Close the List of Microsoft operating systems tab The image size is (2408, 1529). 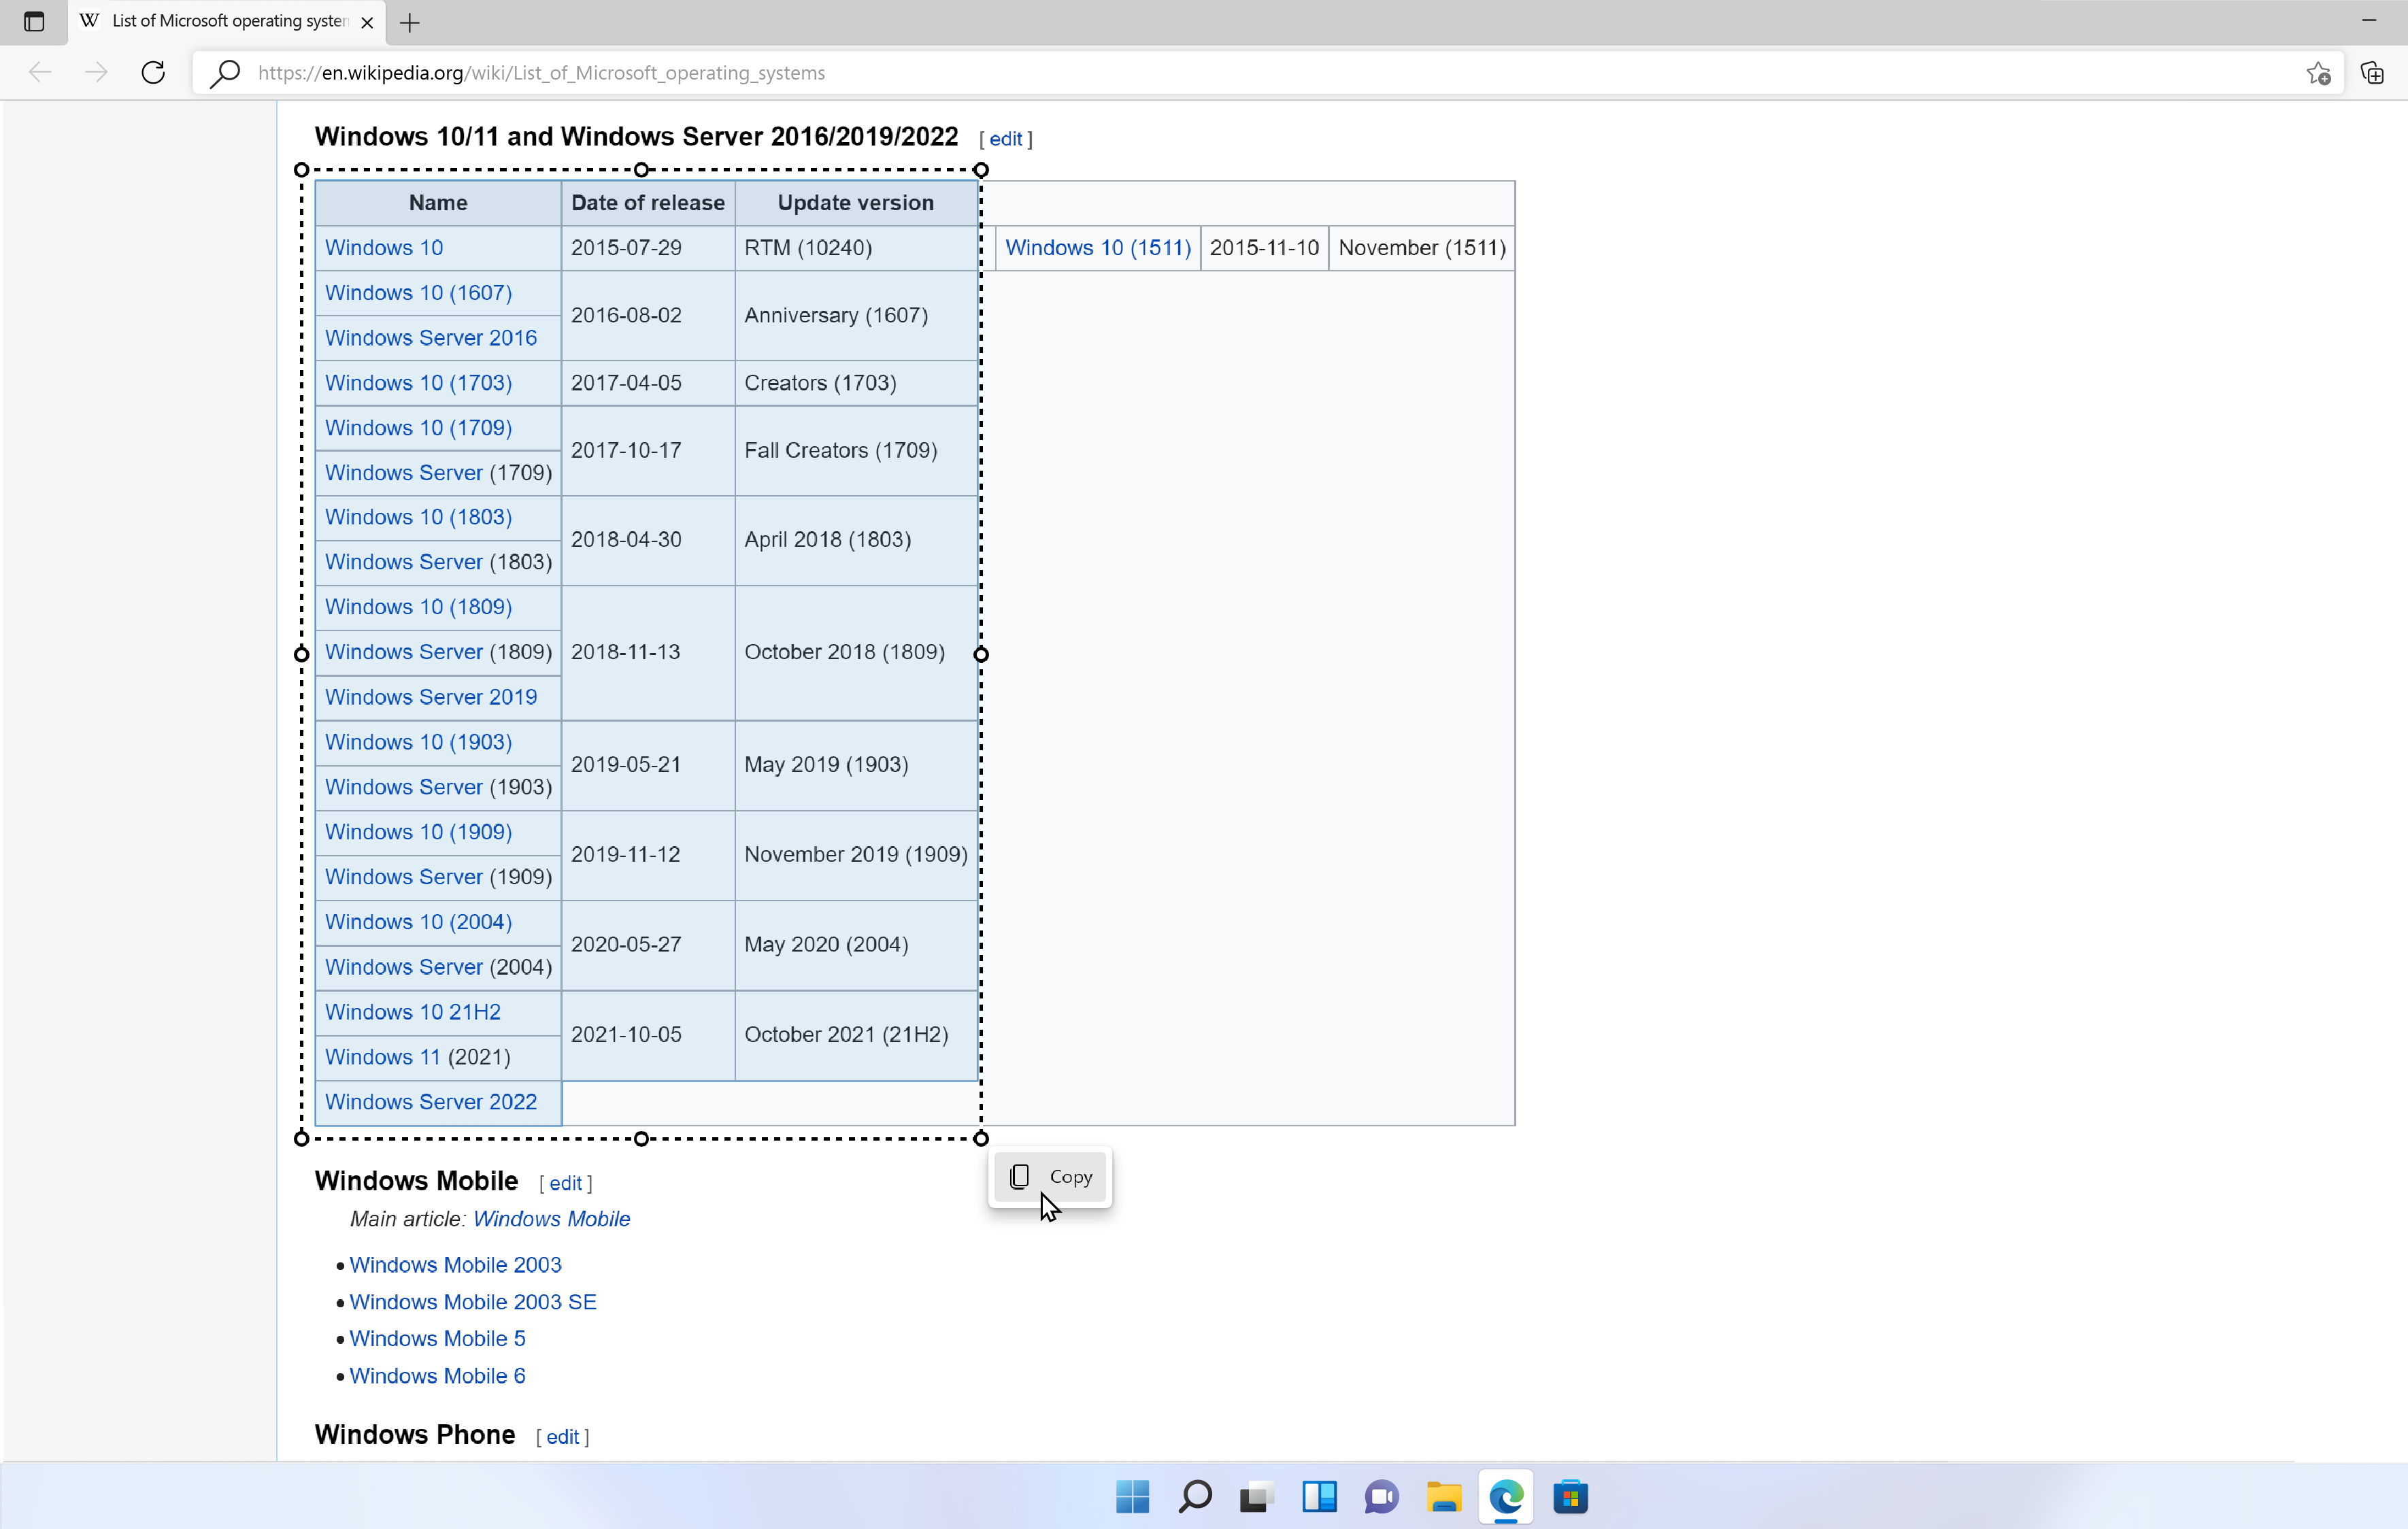tap(367, 23)
